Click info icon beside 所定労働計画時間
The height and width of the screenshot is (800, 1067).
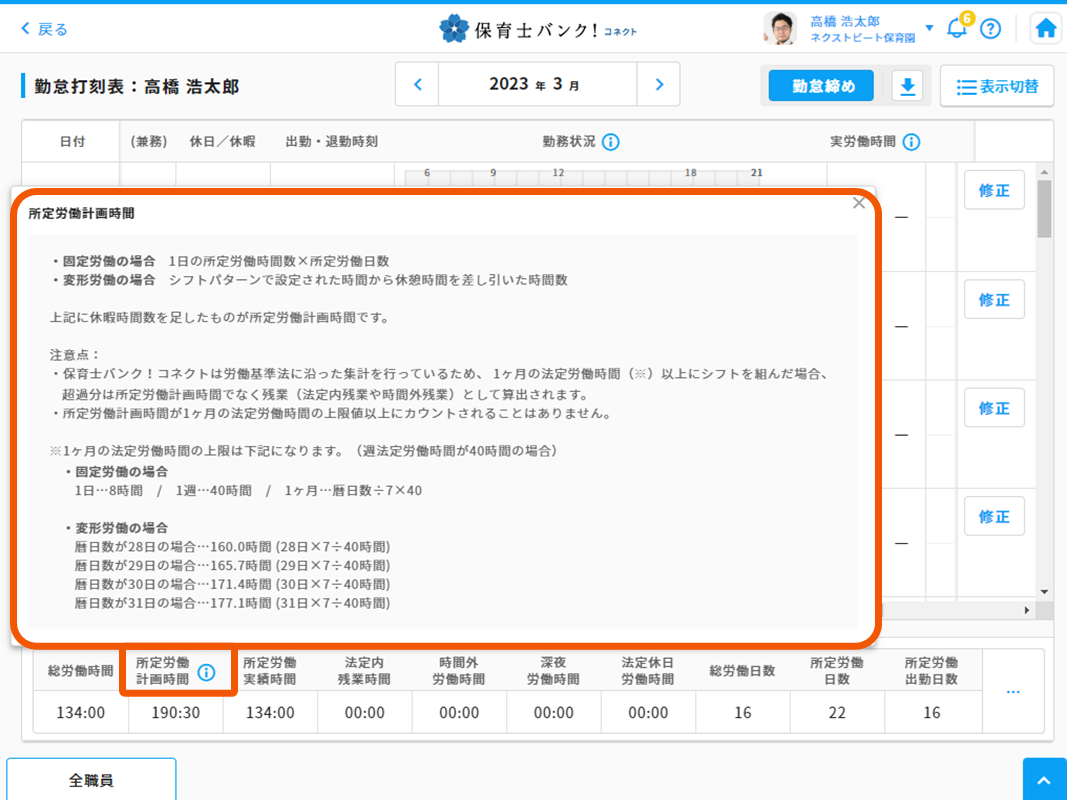tap(206, 672)
